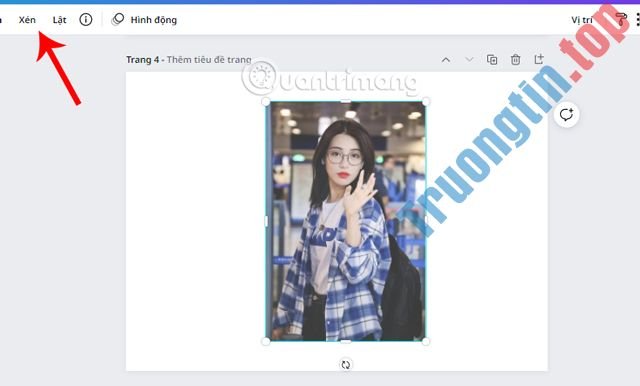Add a new page after Trang 4

[x=539, y=59]
